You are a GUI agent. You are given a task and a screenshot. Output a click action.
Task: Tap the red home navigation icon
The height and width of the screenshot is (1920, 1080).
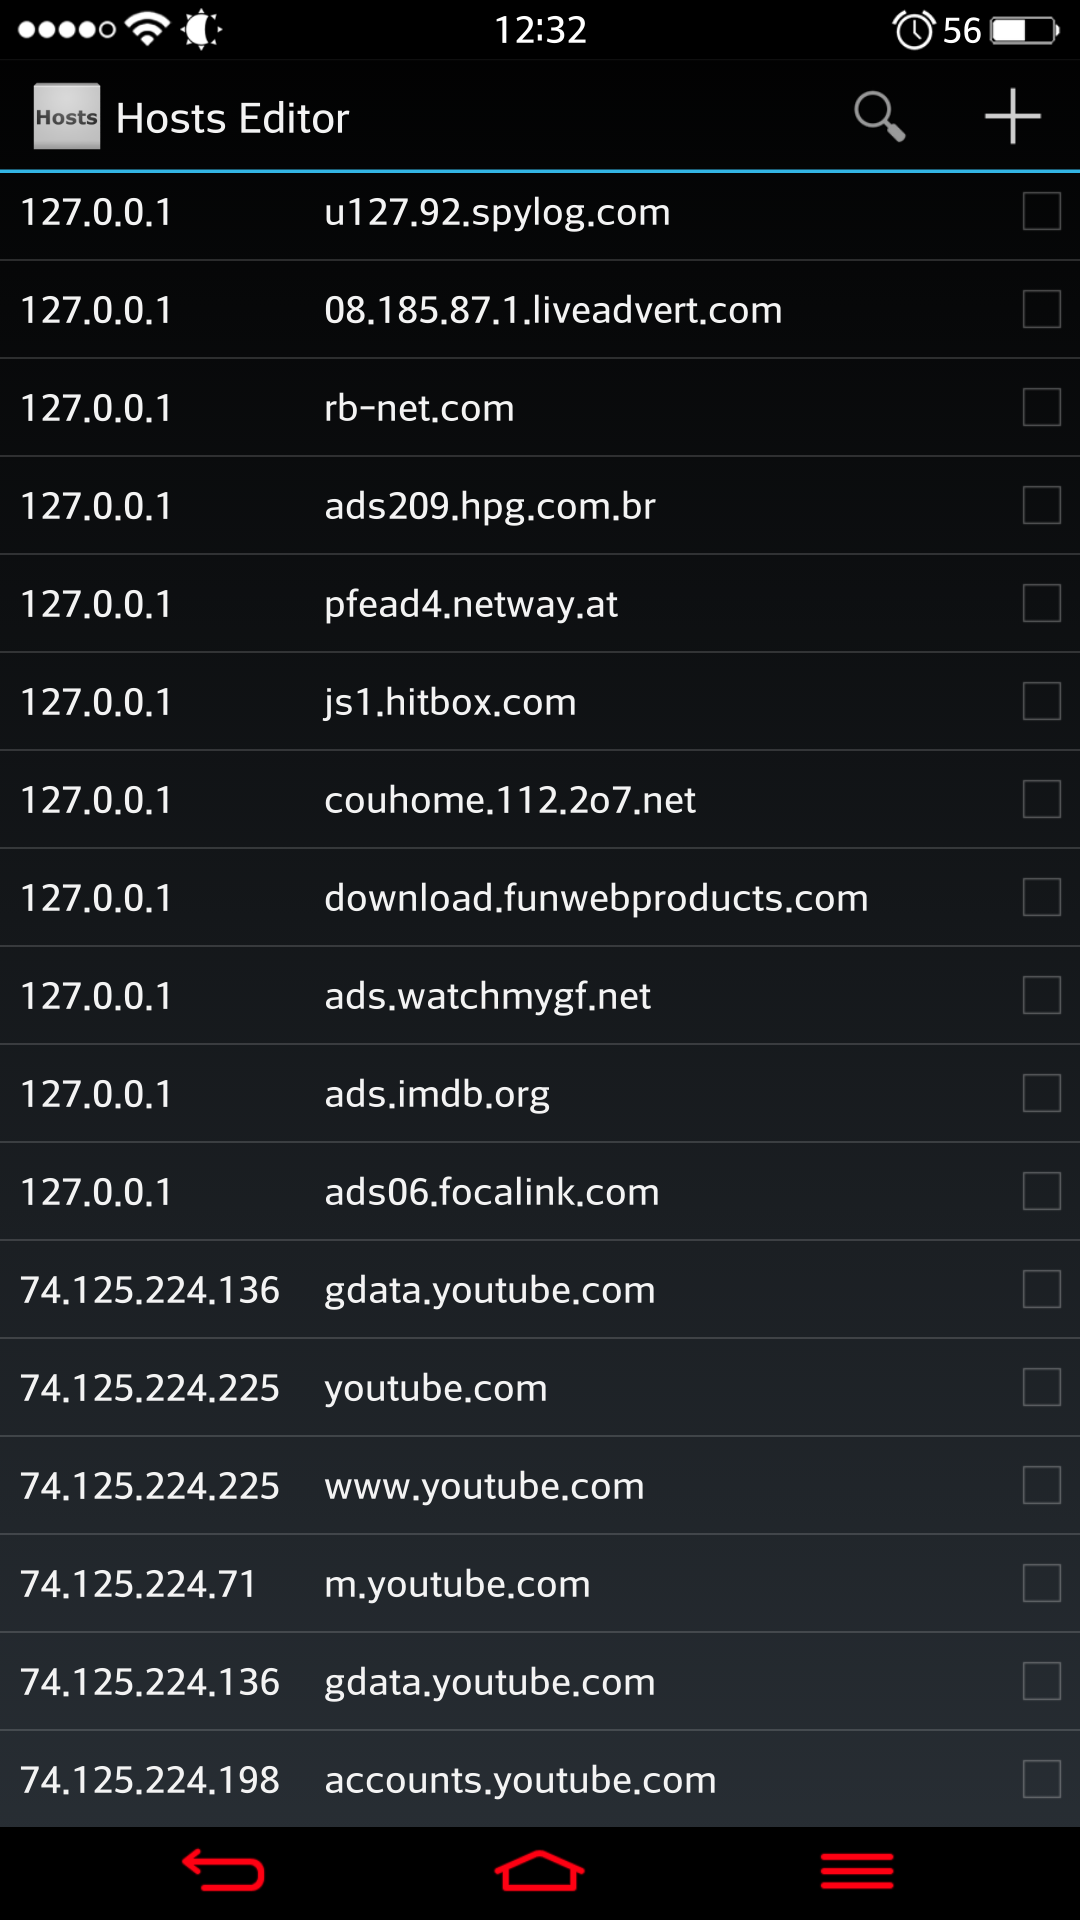[540, 1870]
